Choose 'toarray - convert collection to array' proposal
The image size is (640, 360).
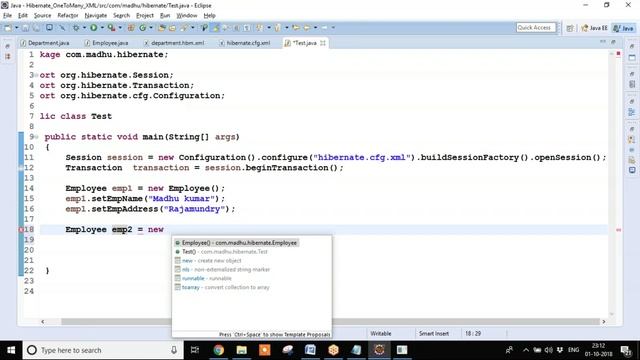tap(222, 287)
